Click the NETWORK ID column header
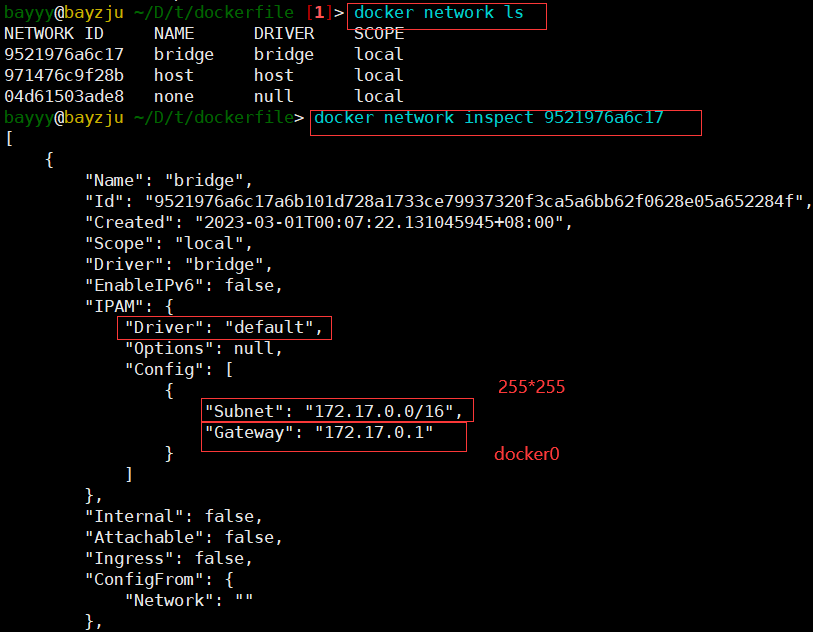This screenshot has height=632, width=813. pyautogui.click(x=54, y=33)
